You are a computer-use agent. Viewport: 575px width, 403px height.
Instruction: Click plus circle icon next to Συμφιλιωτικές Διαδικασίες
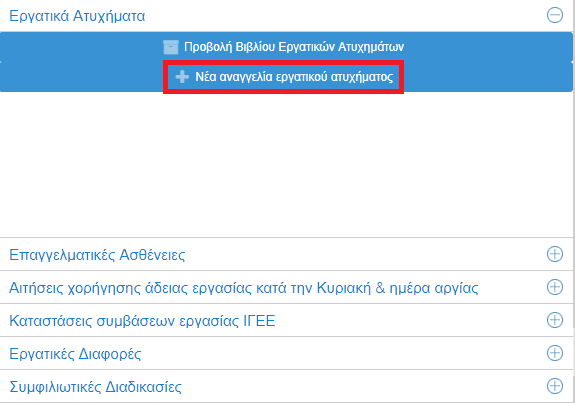coord(554,386)
